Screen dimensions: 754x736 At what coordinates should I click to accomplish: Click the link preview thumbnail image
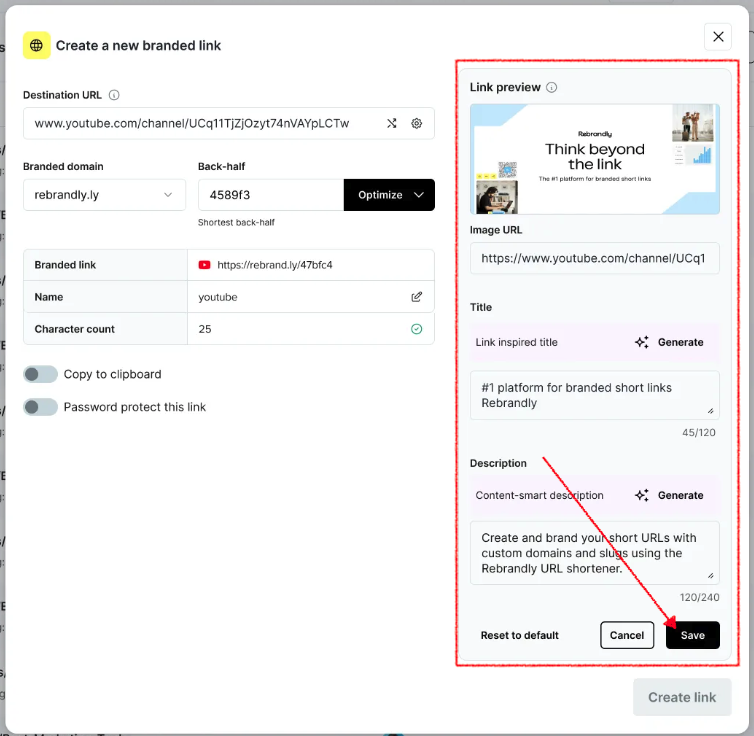pyautogui.click(x=595, y=159)
